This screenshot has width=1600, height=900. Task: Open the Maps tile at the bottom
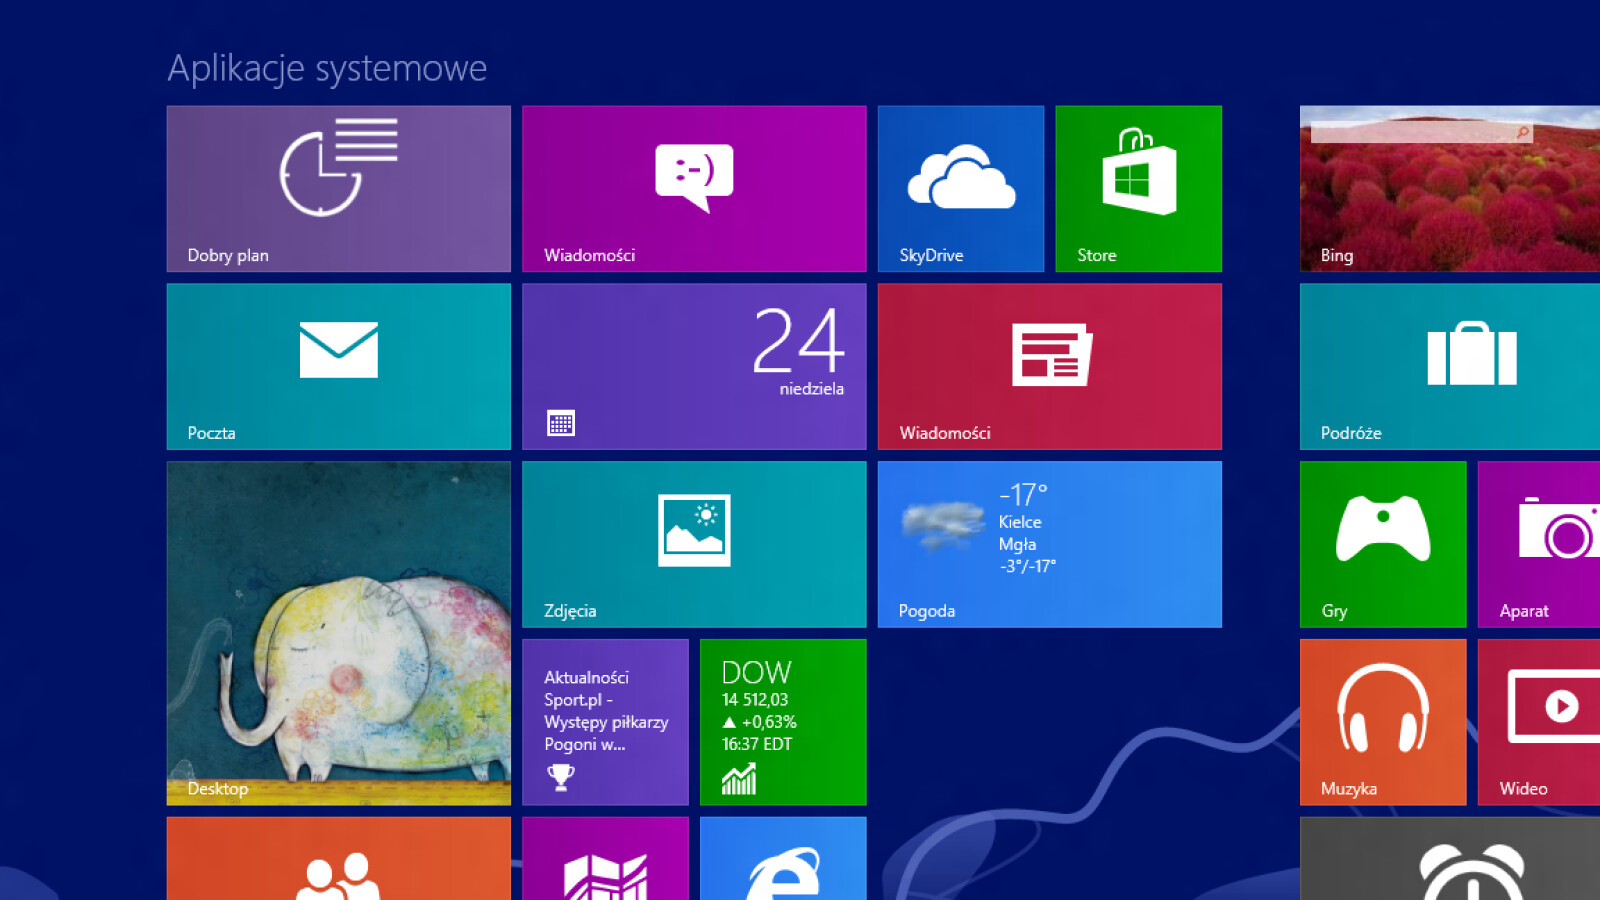click(605, 870)
